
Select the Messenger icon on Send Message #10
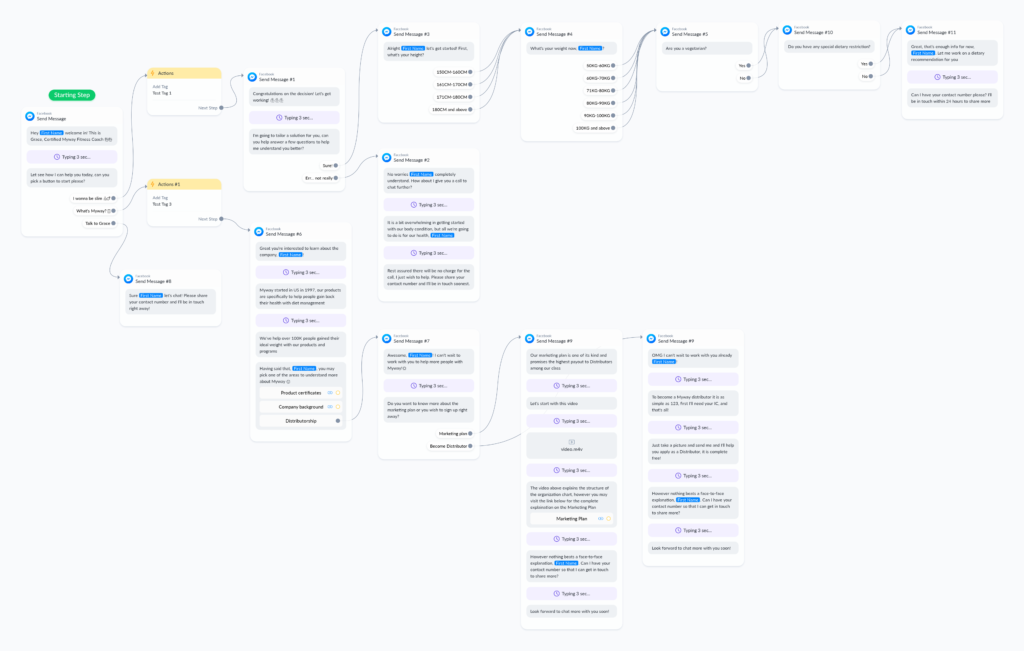(787, 29)
